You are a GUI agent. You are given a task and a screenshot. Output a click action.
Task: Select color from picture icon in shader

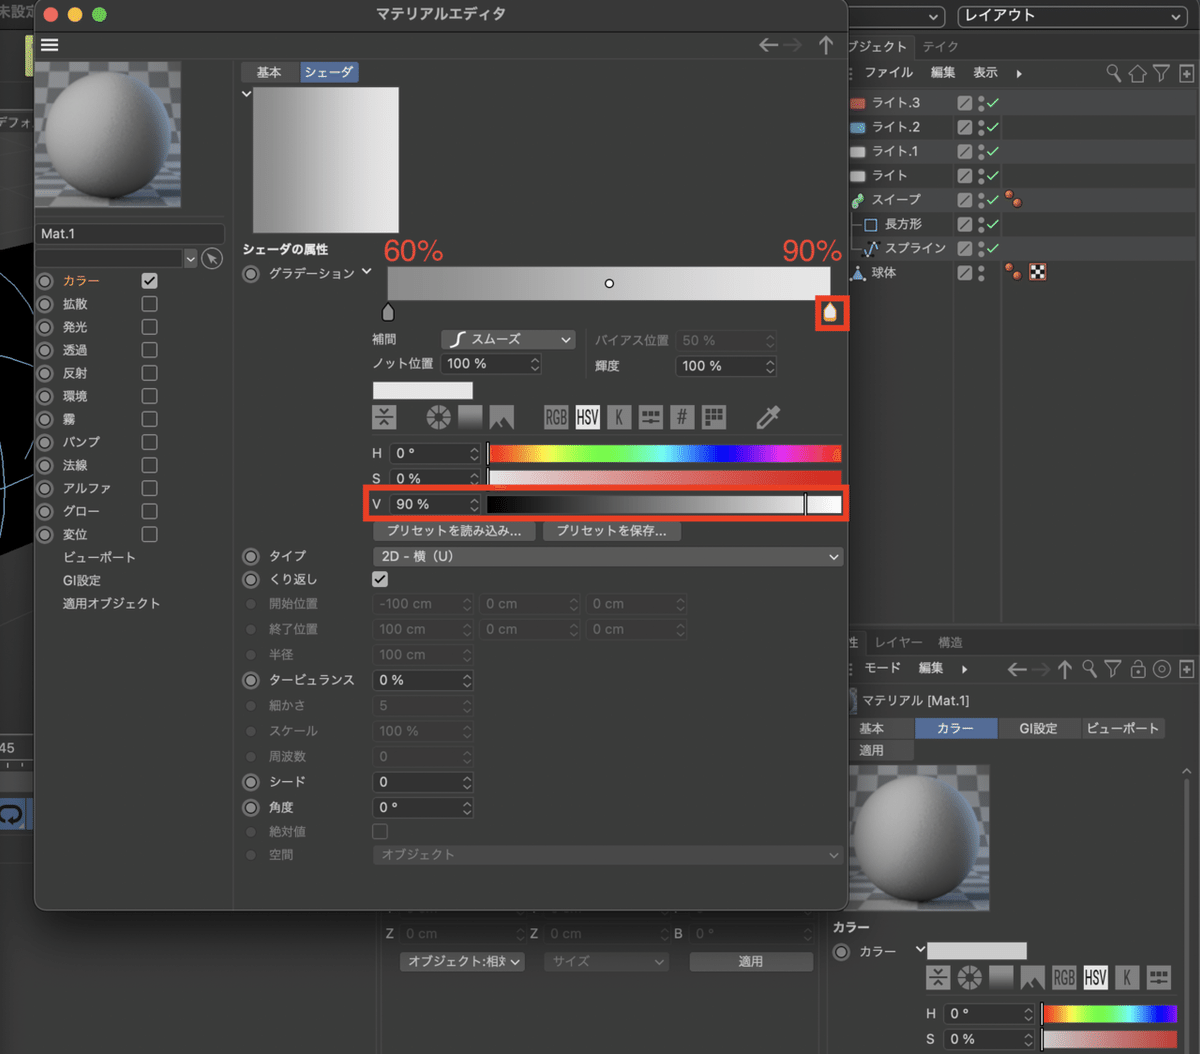tap(501, 417)
